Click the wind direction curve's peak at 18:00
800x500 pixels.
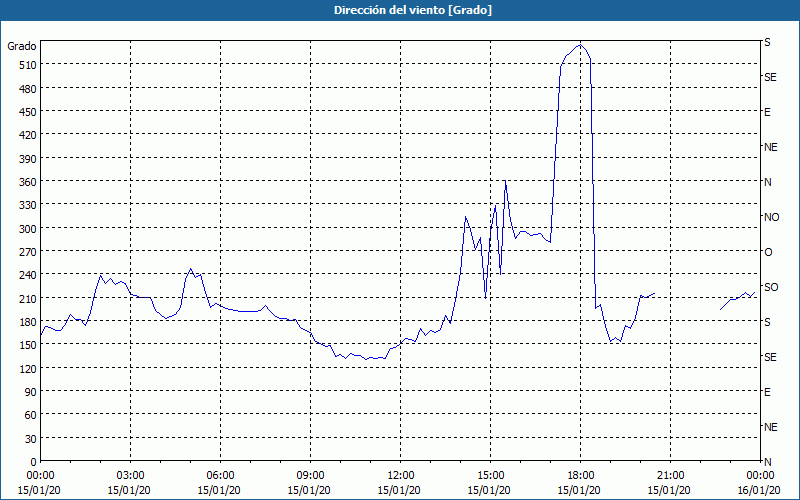(580, 45)
